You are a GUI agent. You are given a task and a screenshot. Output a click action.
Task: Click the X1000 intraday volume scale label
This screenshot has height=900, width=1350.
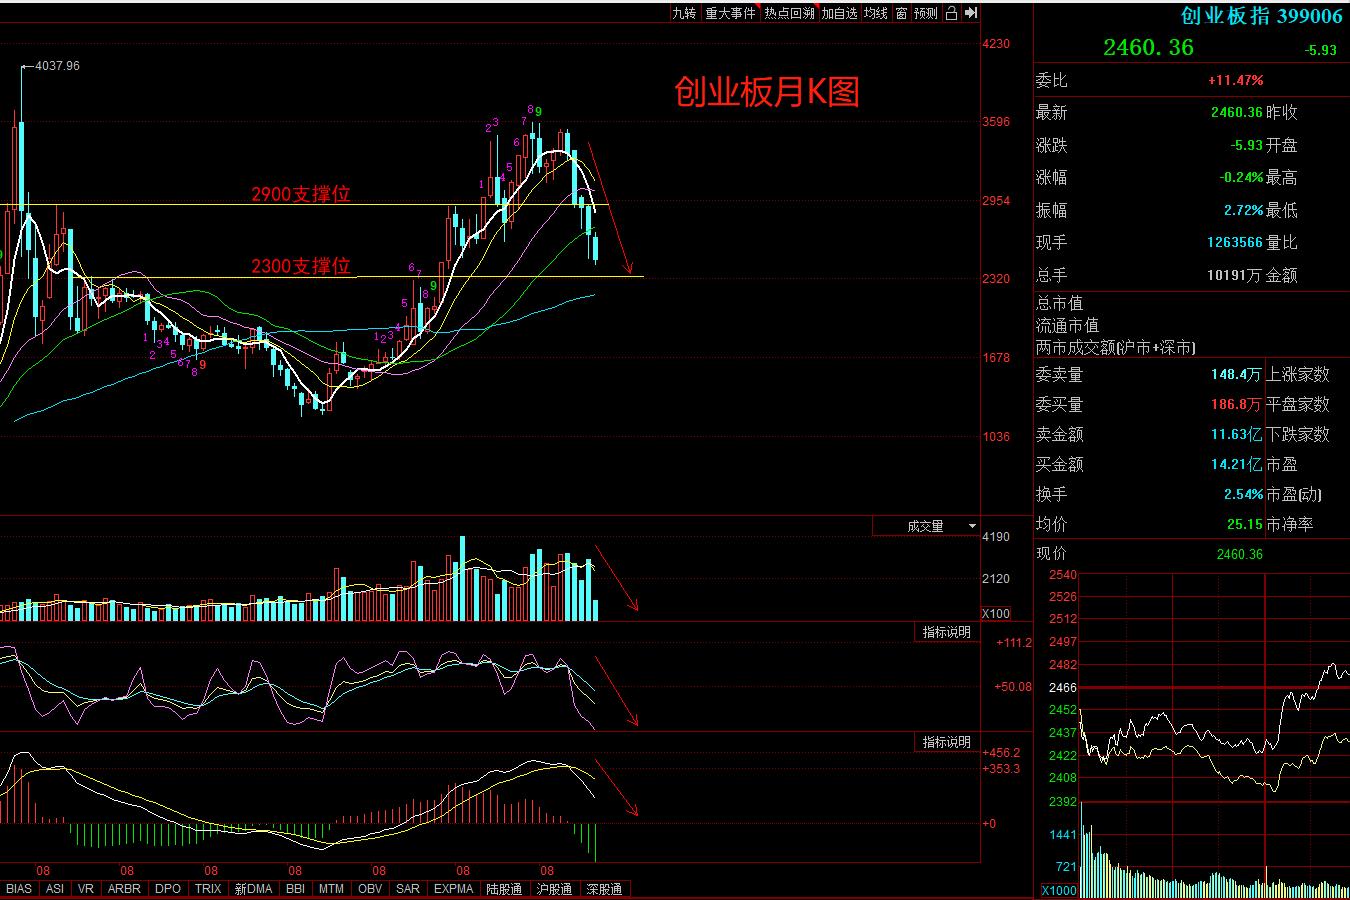click(1059, 890)
